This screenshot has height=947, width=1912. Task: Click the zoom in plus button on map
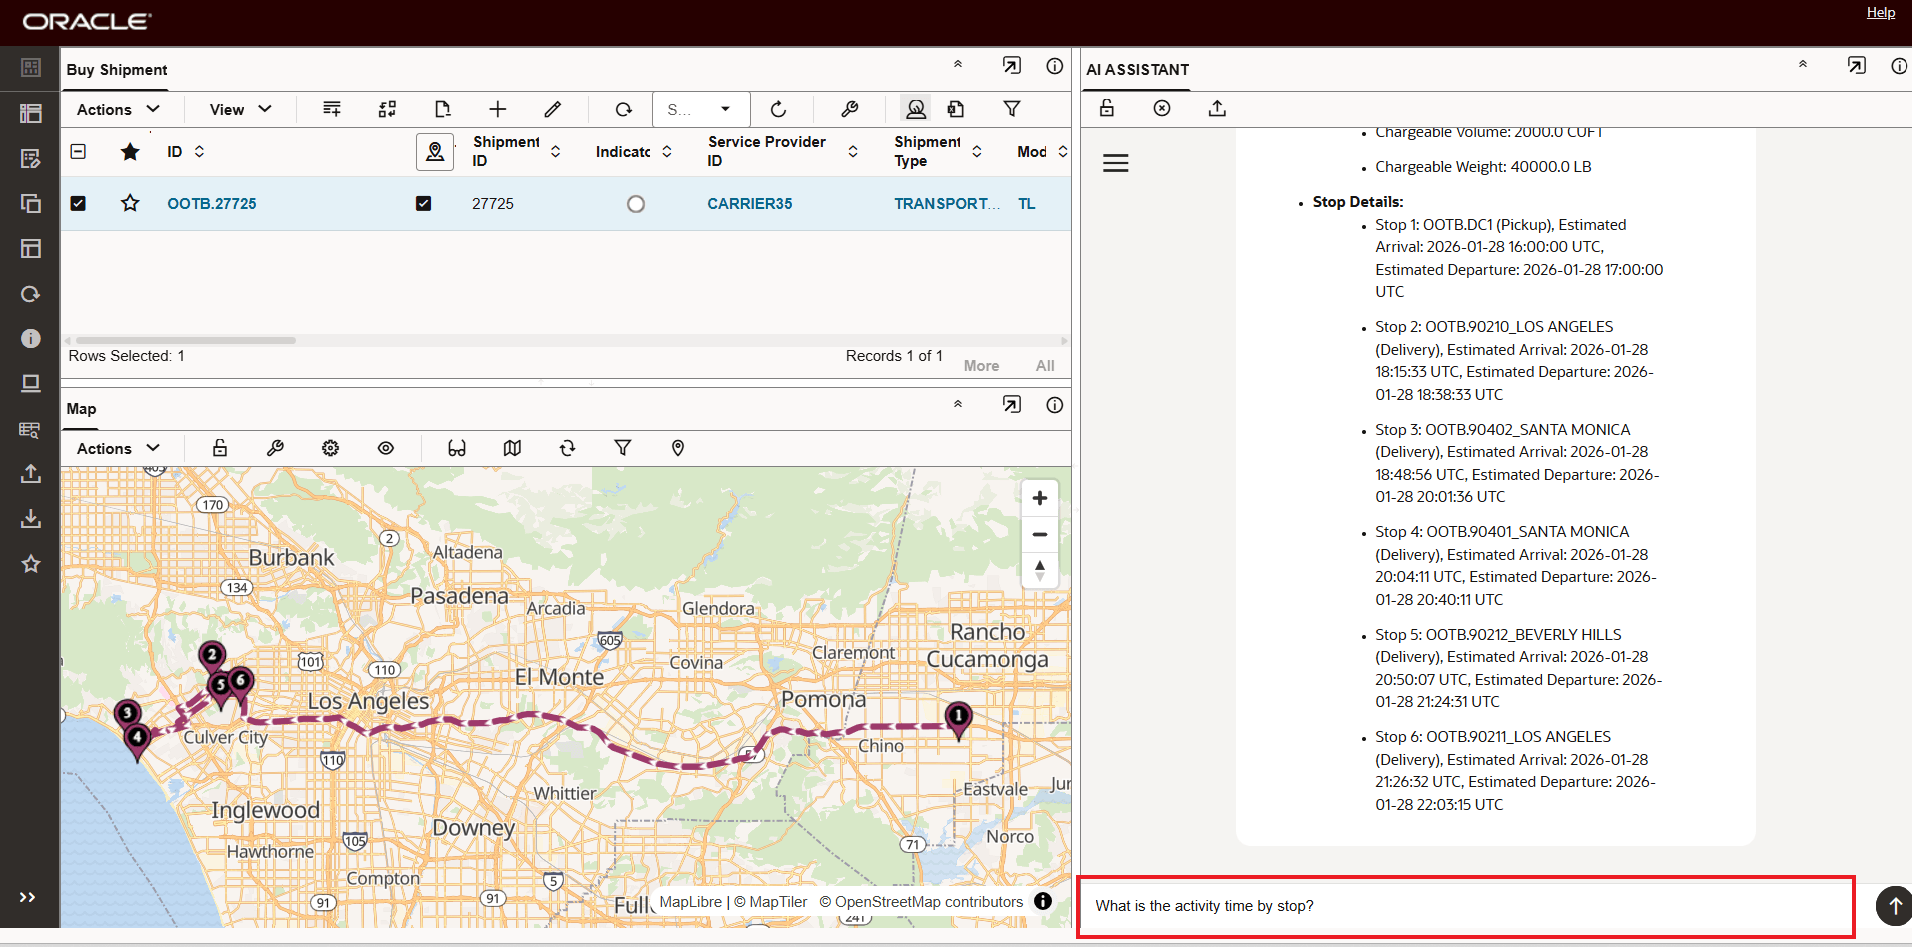pyautogui.click(x=1039, y=498)
